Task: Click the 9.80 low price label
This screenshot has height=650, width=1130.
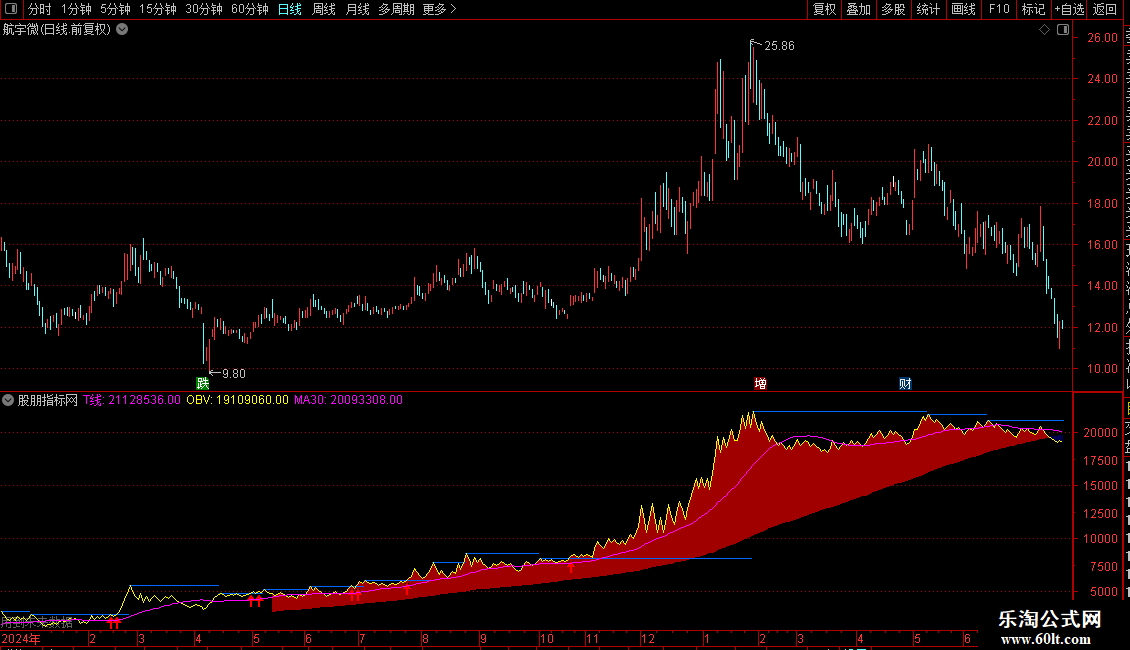Action: click(233, 374)
